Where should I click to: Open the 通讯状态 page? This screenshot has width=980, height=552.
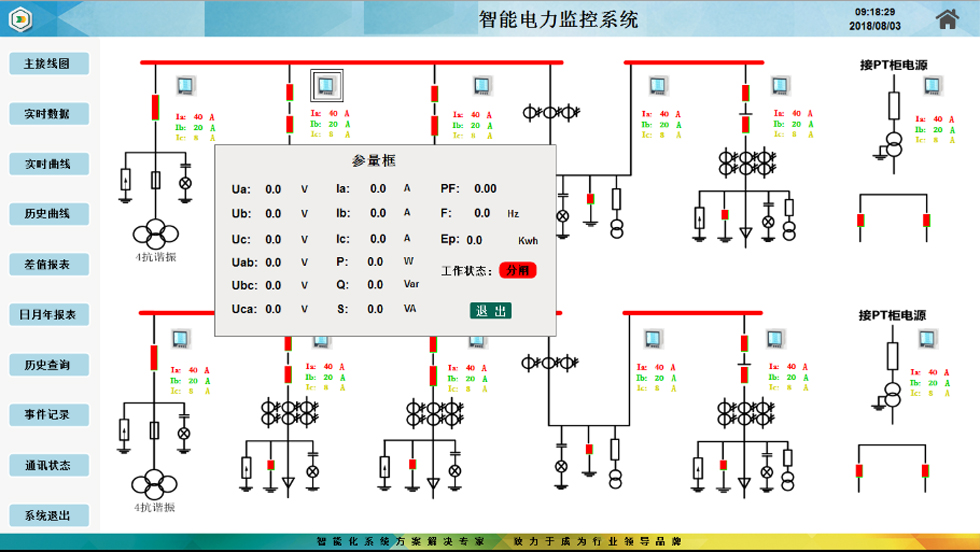48,466
